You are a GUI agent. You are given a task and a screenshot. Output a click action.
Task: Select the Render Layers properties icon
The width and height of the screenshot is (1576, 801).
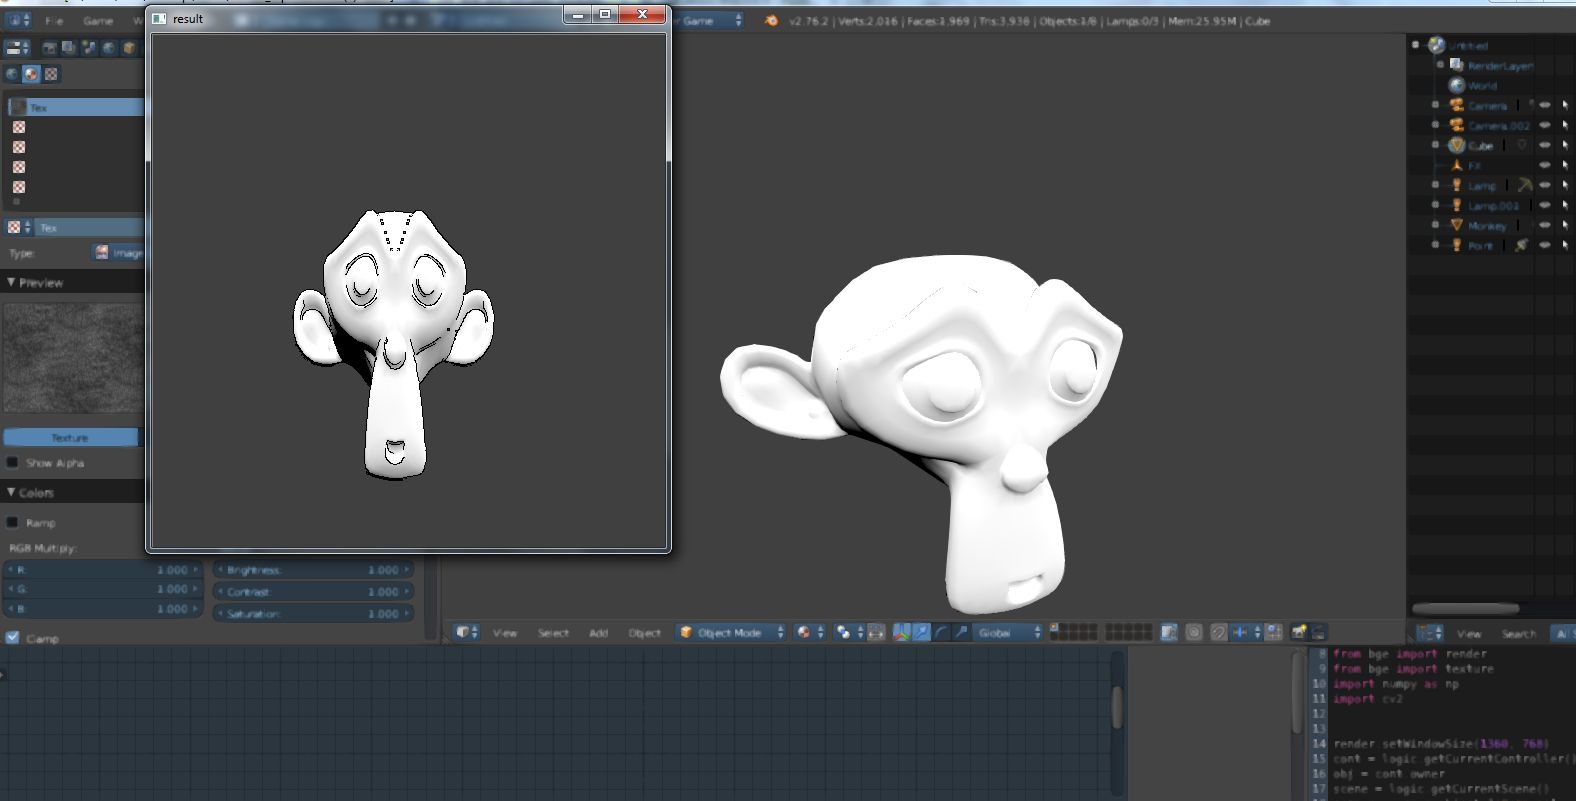point(69,47)
